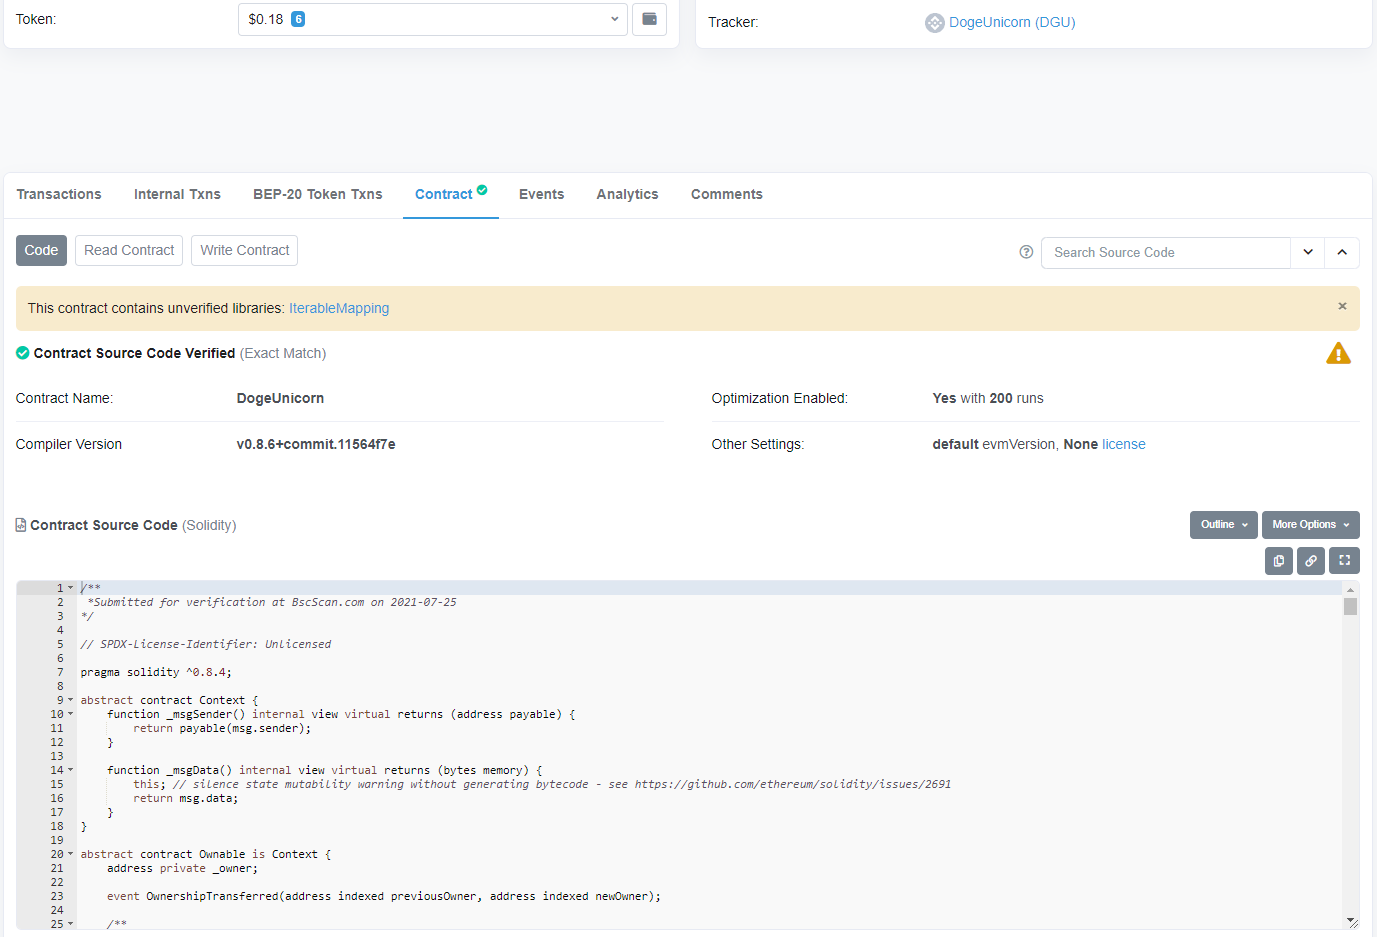Expand the Outline dropdown
Screen dimensions: 1377x937
tap(1224, 525)
